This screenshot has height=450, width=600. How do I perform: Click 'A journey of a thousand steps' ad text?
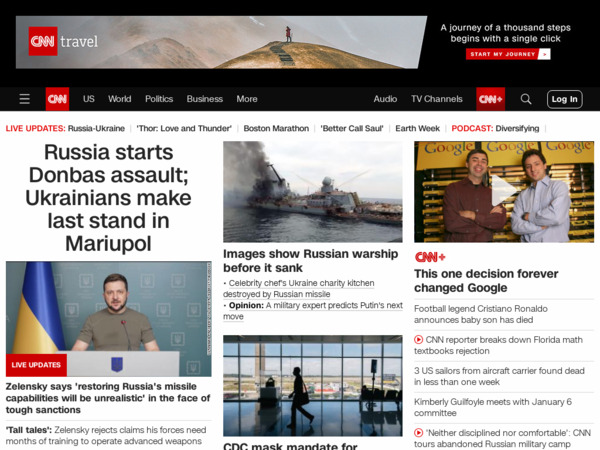pyautogui.click(x=505, y=33)
